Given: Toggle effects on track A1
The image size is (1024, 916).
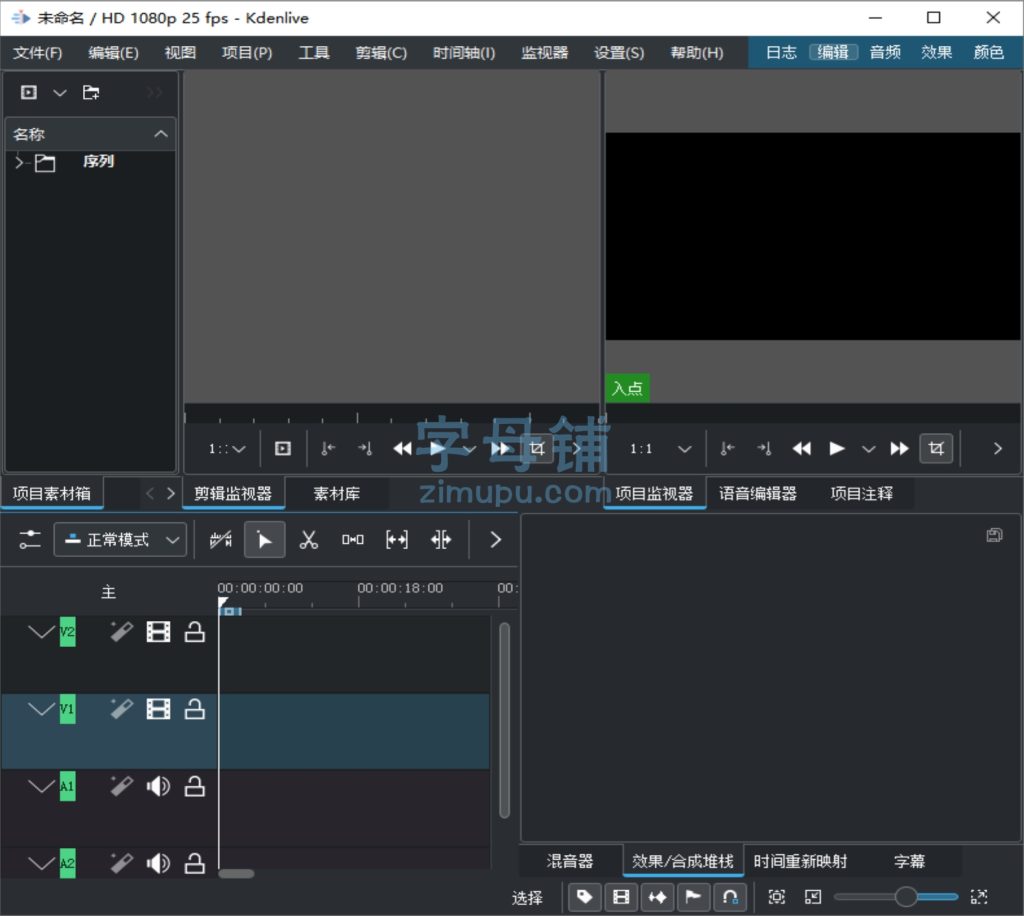Looking at the screenshot, I should [x=121, y=787].
